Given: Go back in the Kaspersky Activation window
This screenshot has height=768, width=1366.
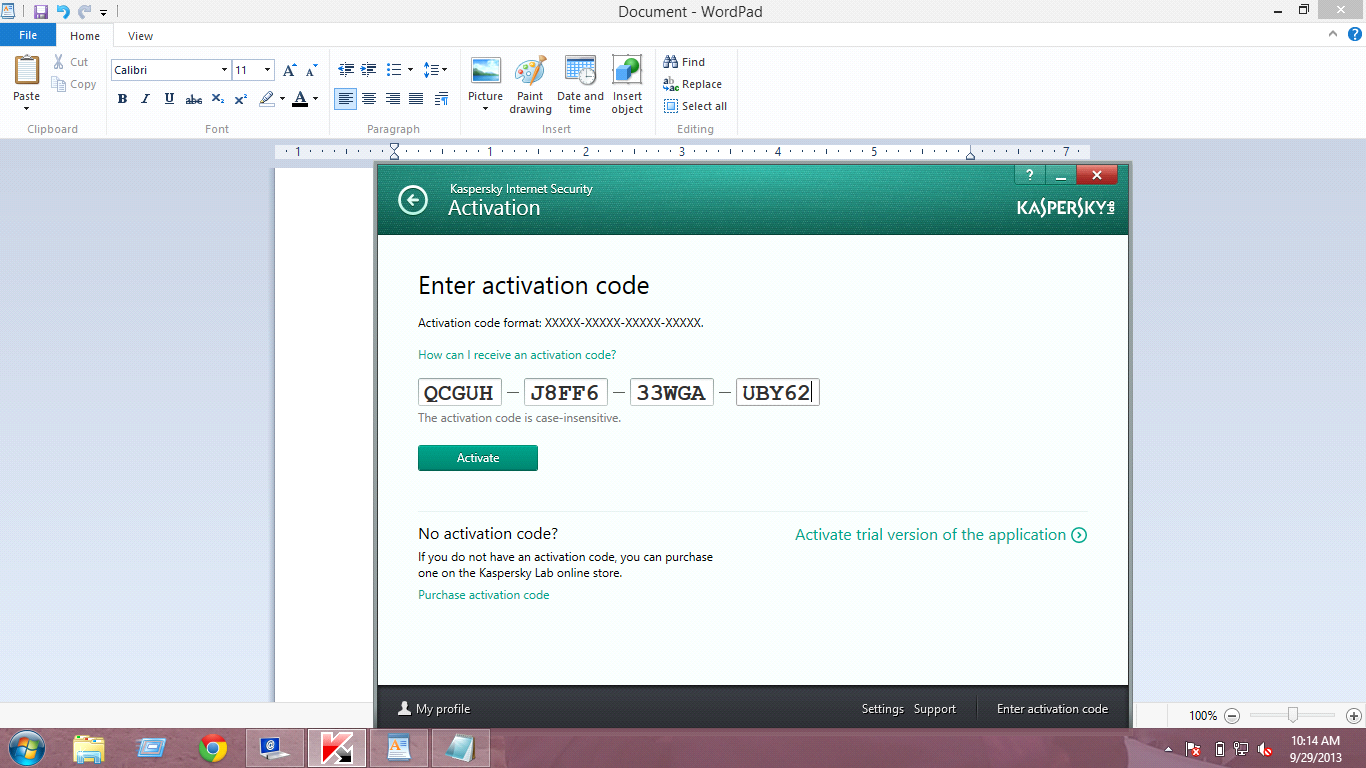Looking at the screenshot, I should click(x=412, y=200).
